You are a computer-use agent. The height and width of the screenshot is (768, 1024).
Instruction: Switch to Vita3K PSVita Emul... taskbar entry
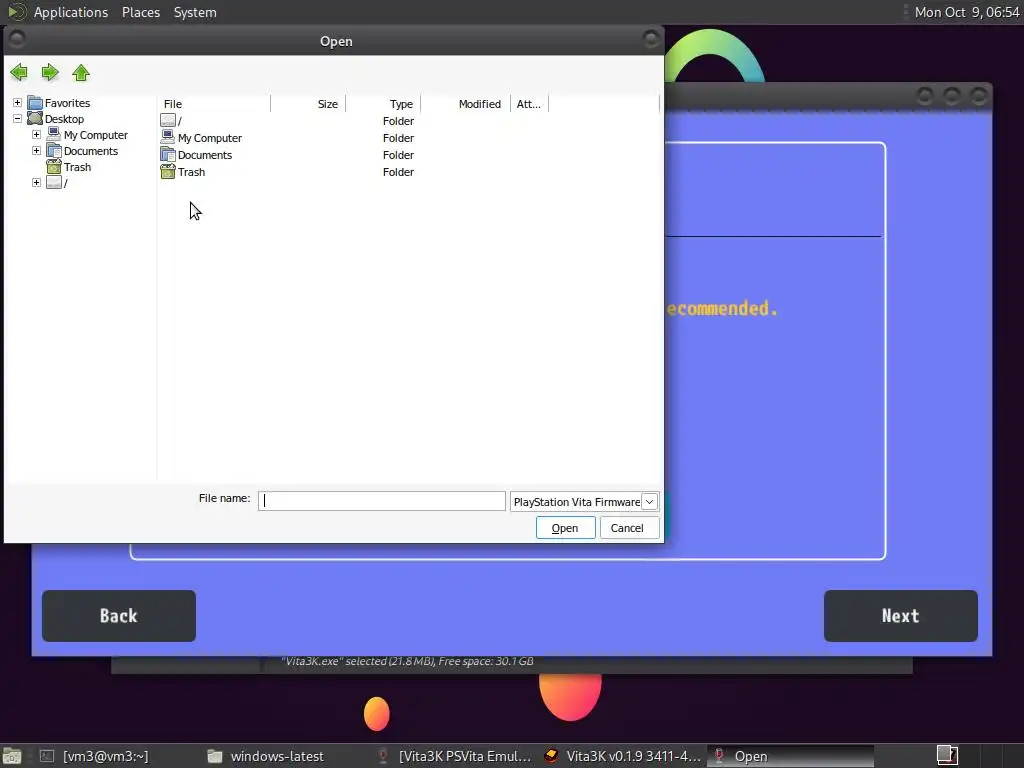point(455,756)
